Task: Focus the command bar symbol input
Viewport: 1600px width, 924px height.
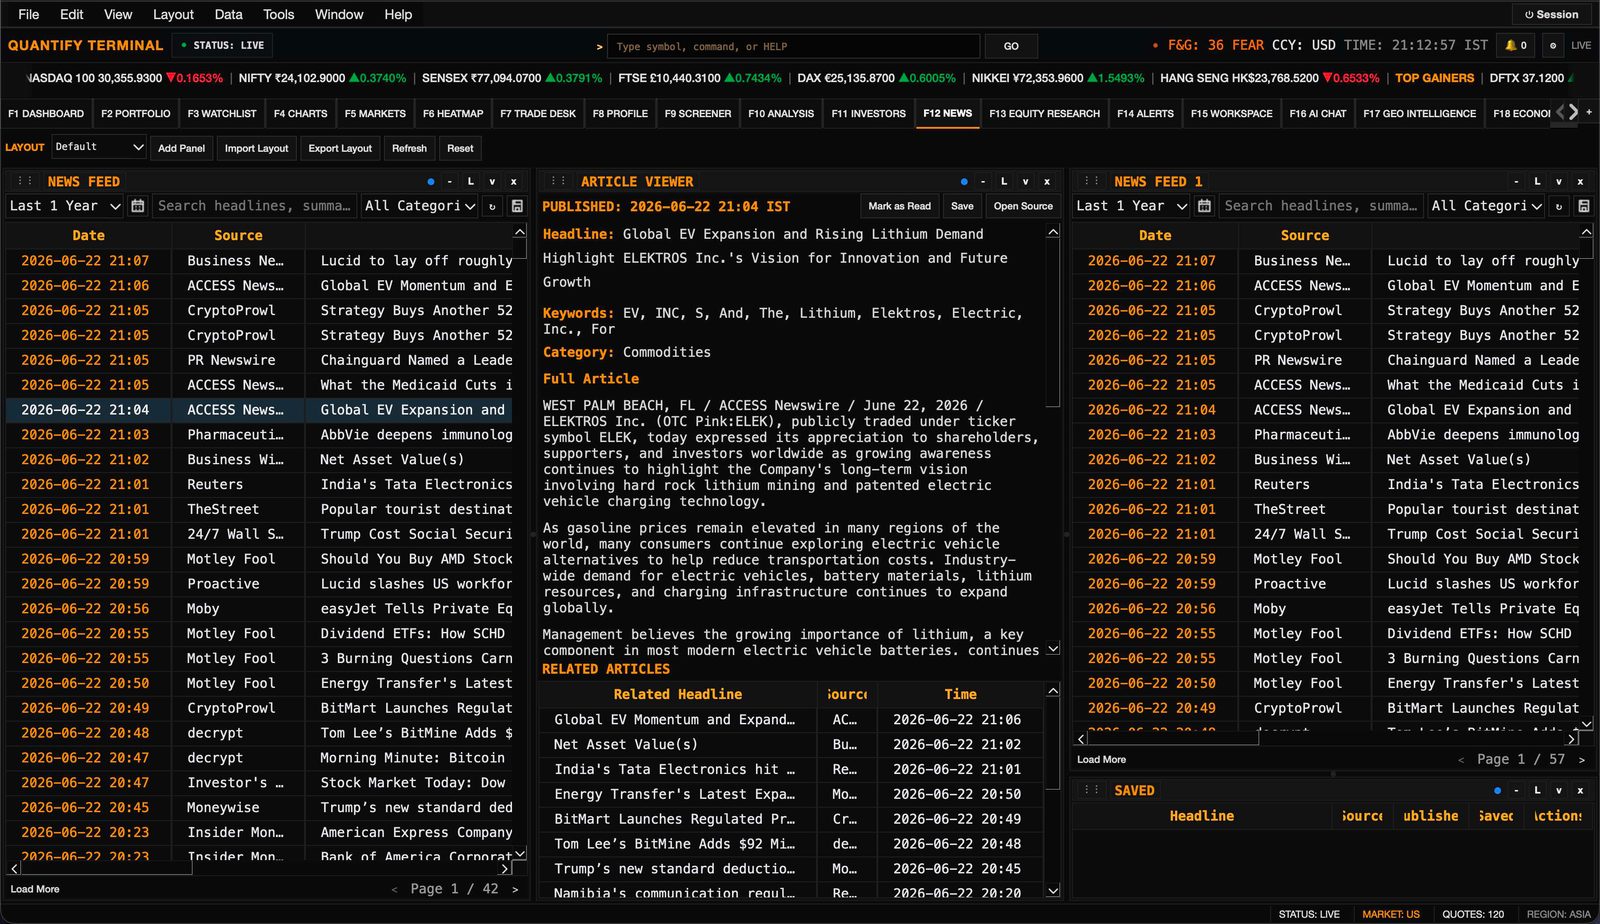Action: (x=794, y=46)
